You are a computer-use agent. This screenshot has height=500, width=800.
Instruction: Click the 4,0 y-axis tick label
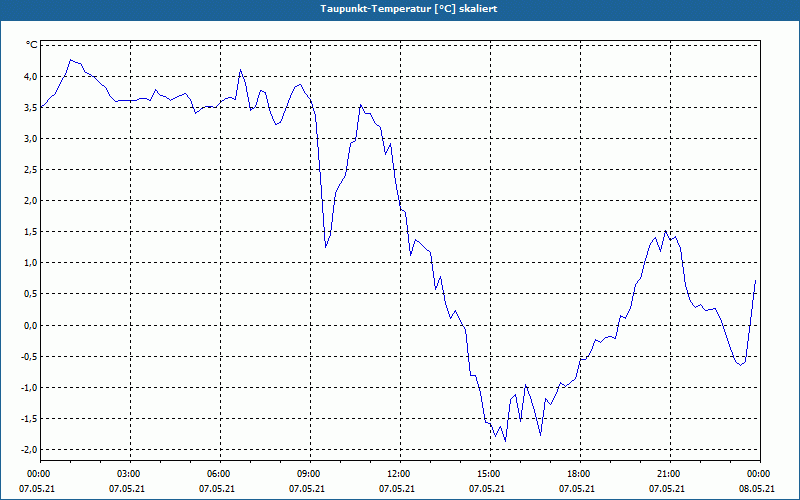[x=30, y=77]
